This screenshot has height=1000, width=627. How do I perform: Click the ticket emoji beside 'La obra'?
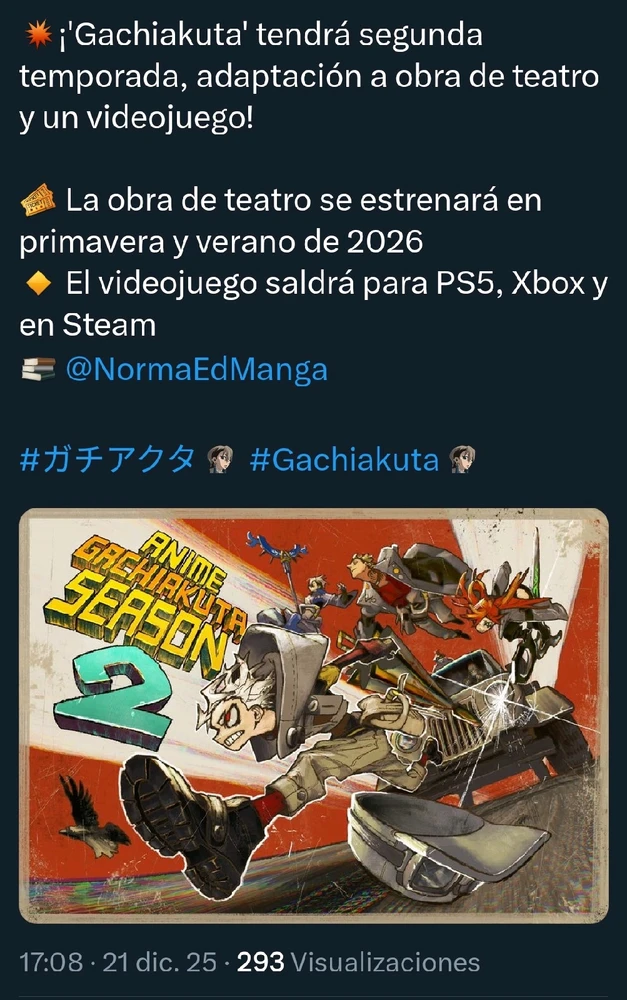click(38, 200)
